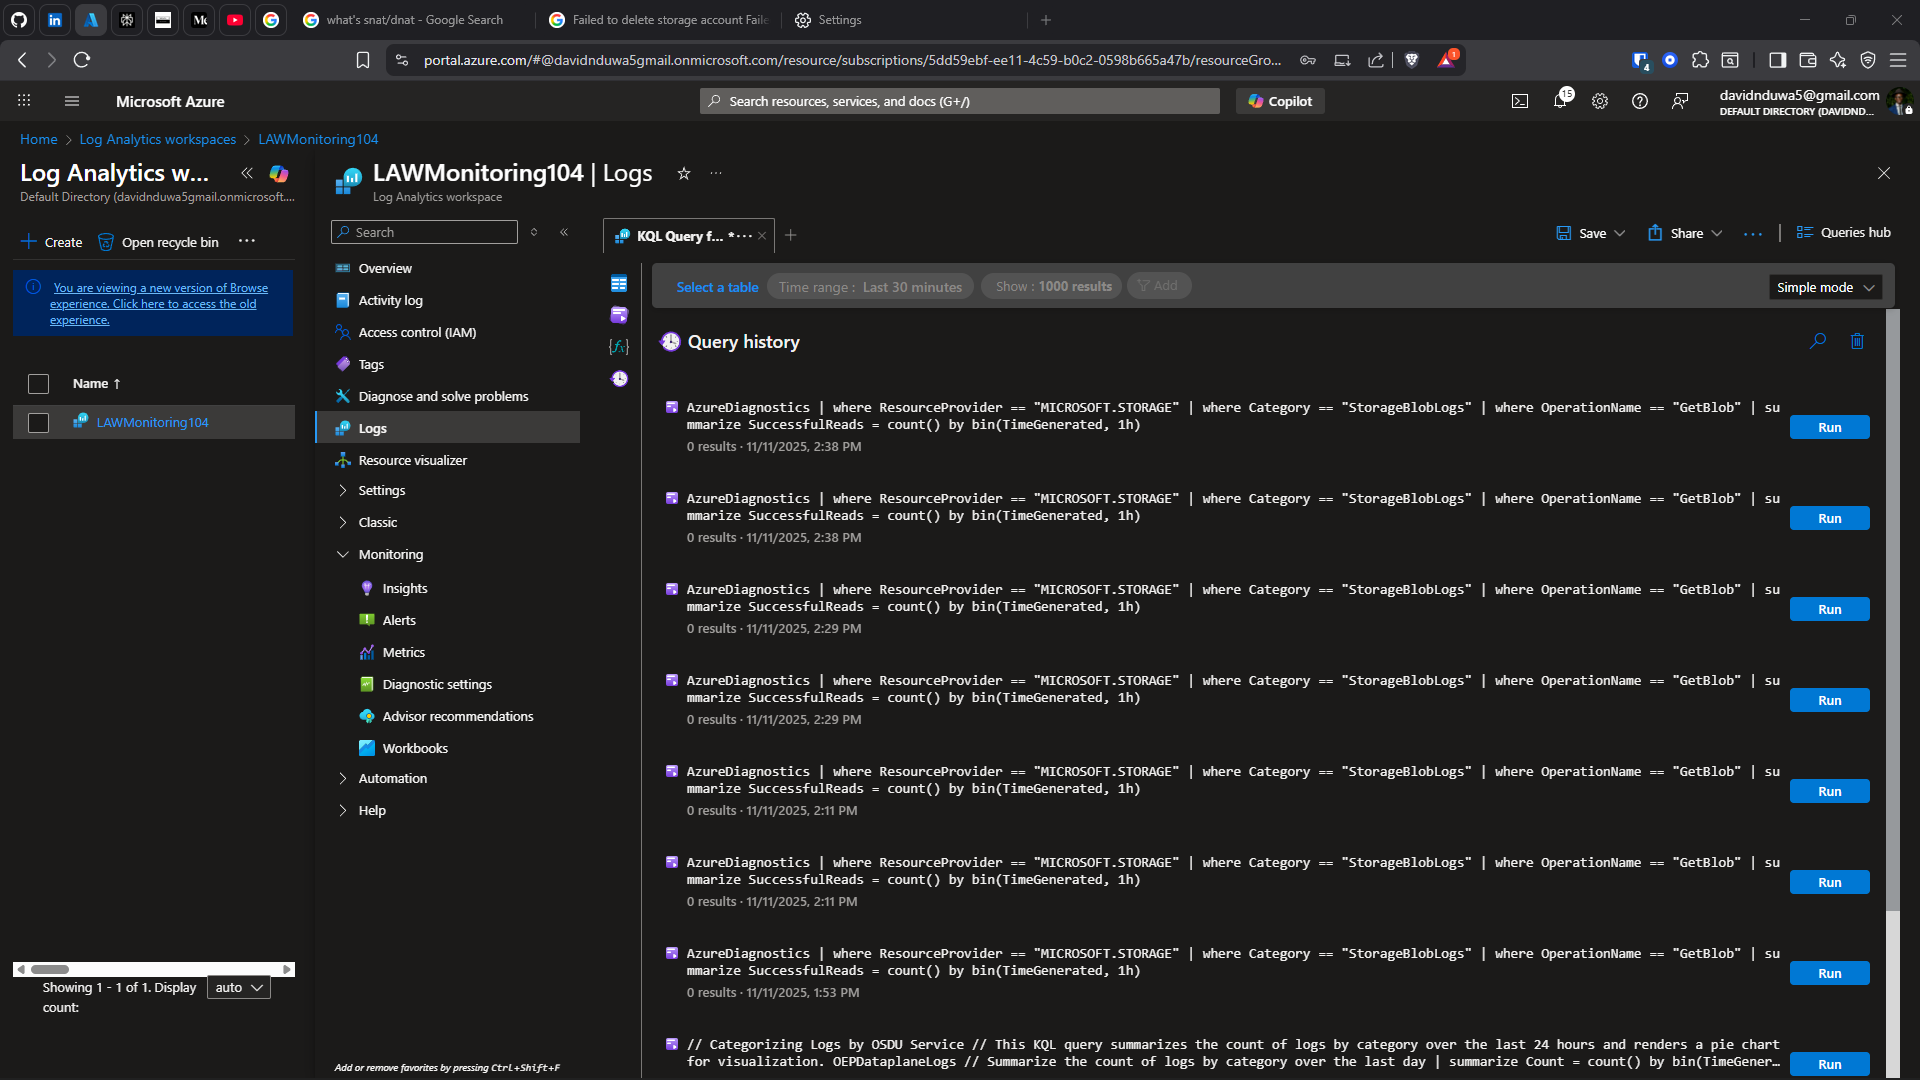Open the Query history clock icon
Screen dimensions: 1920x1080
(619, 378)
